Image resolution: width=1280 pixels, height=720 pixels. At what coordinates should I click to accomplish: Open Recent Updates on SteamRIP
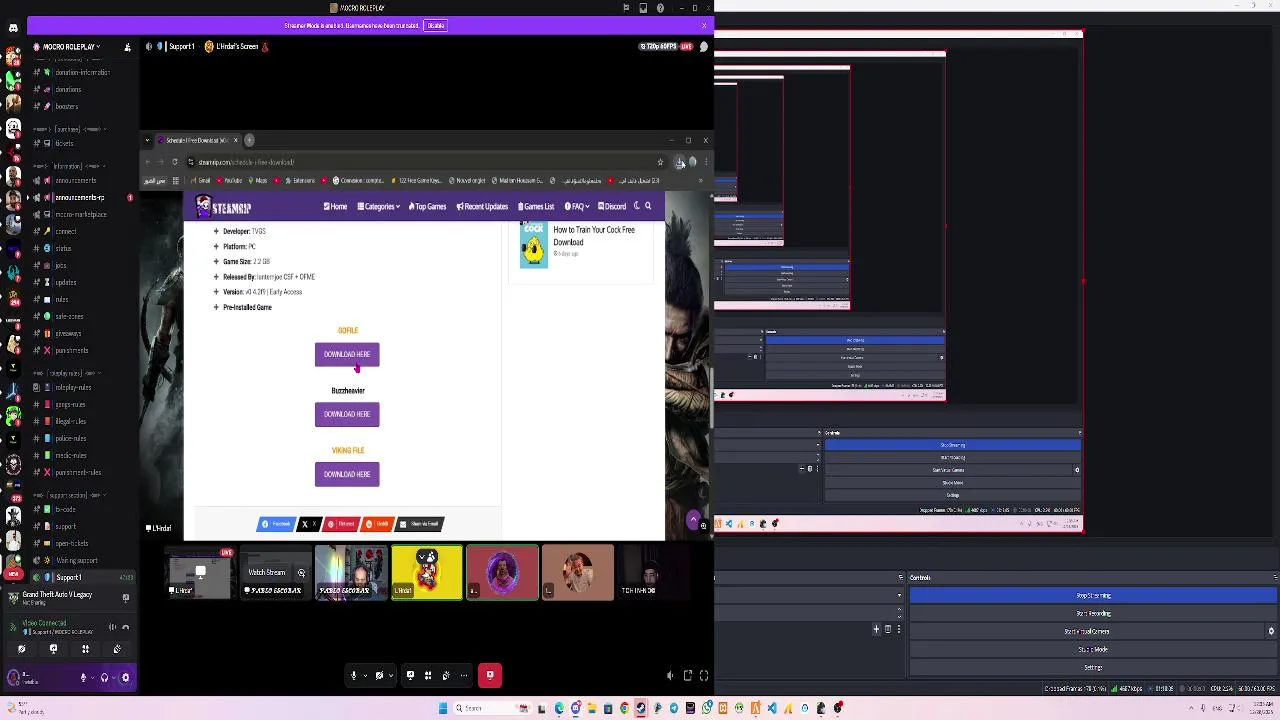coord(482,206)
